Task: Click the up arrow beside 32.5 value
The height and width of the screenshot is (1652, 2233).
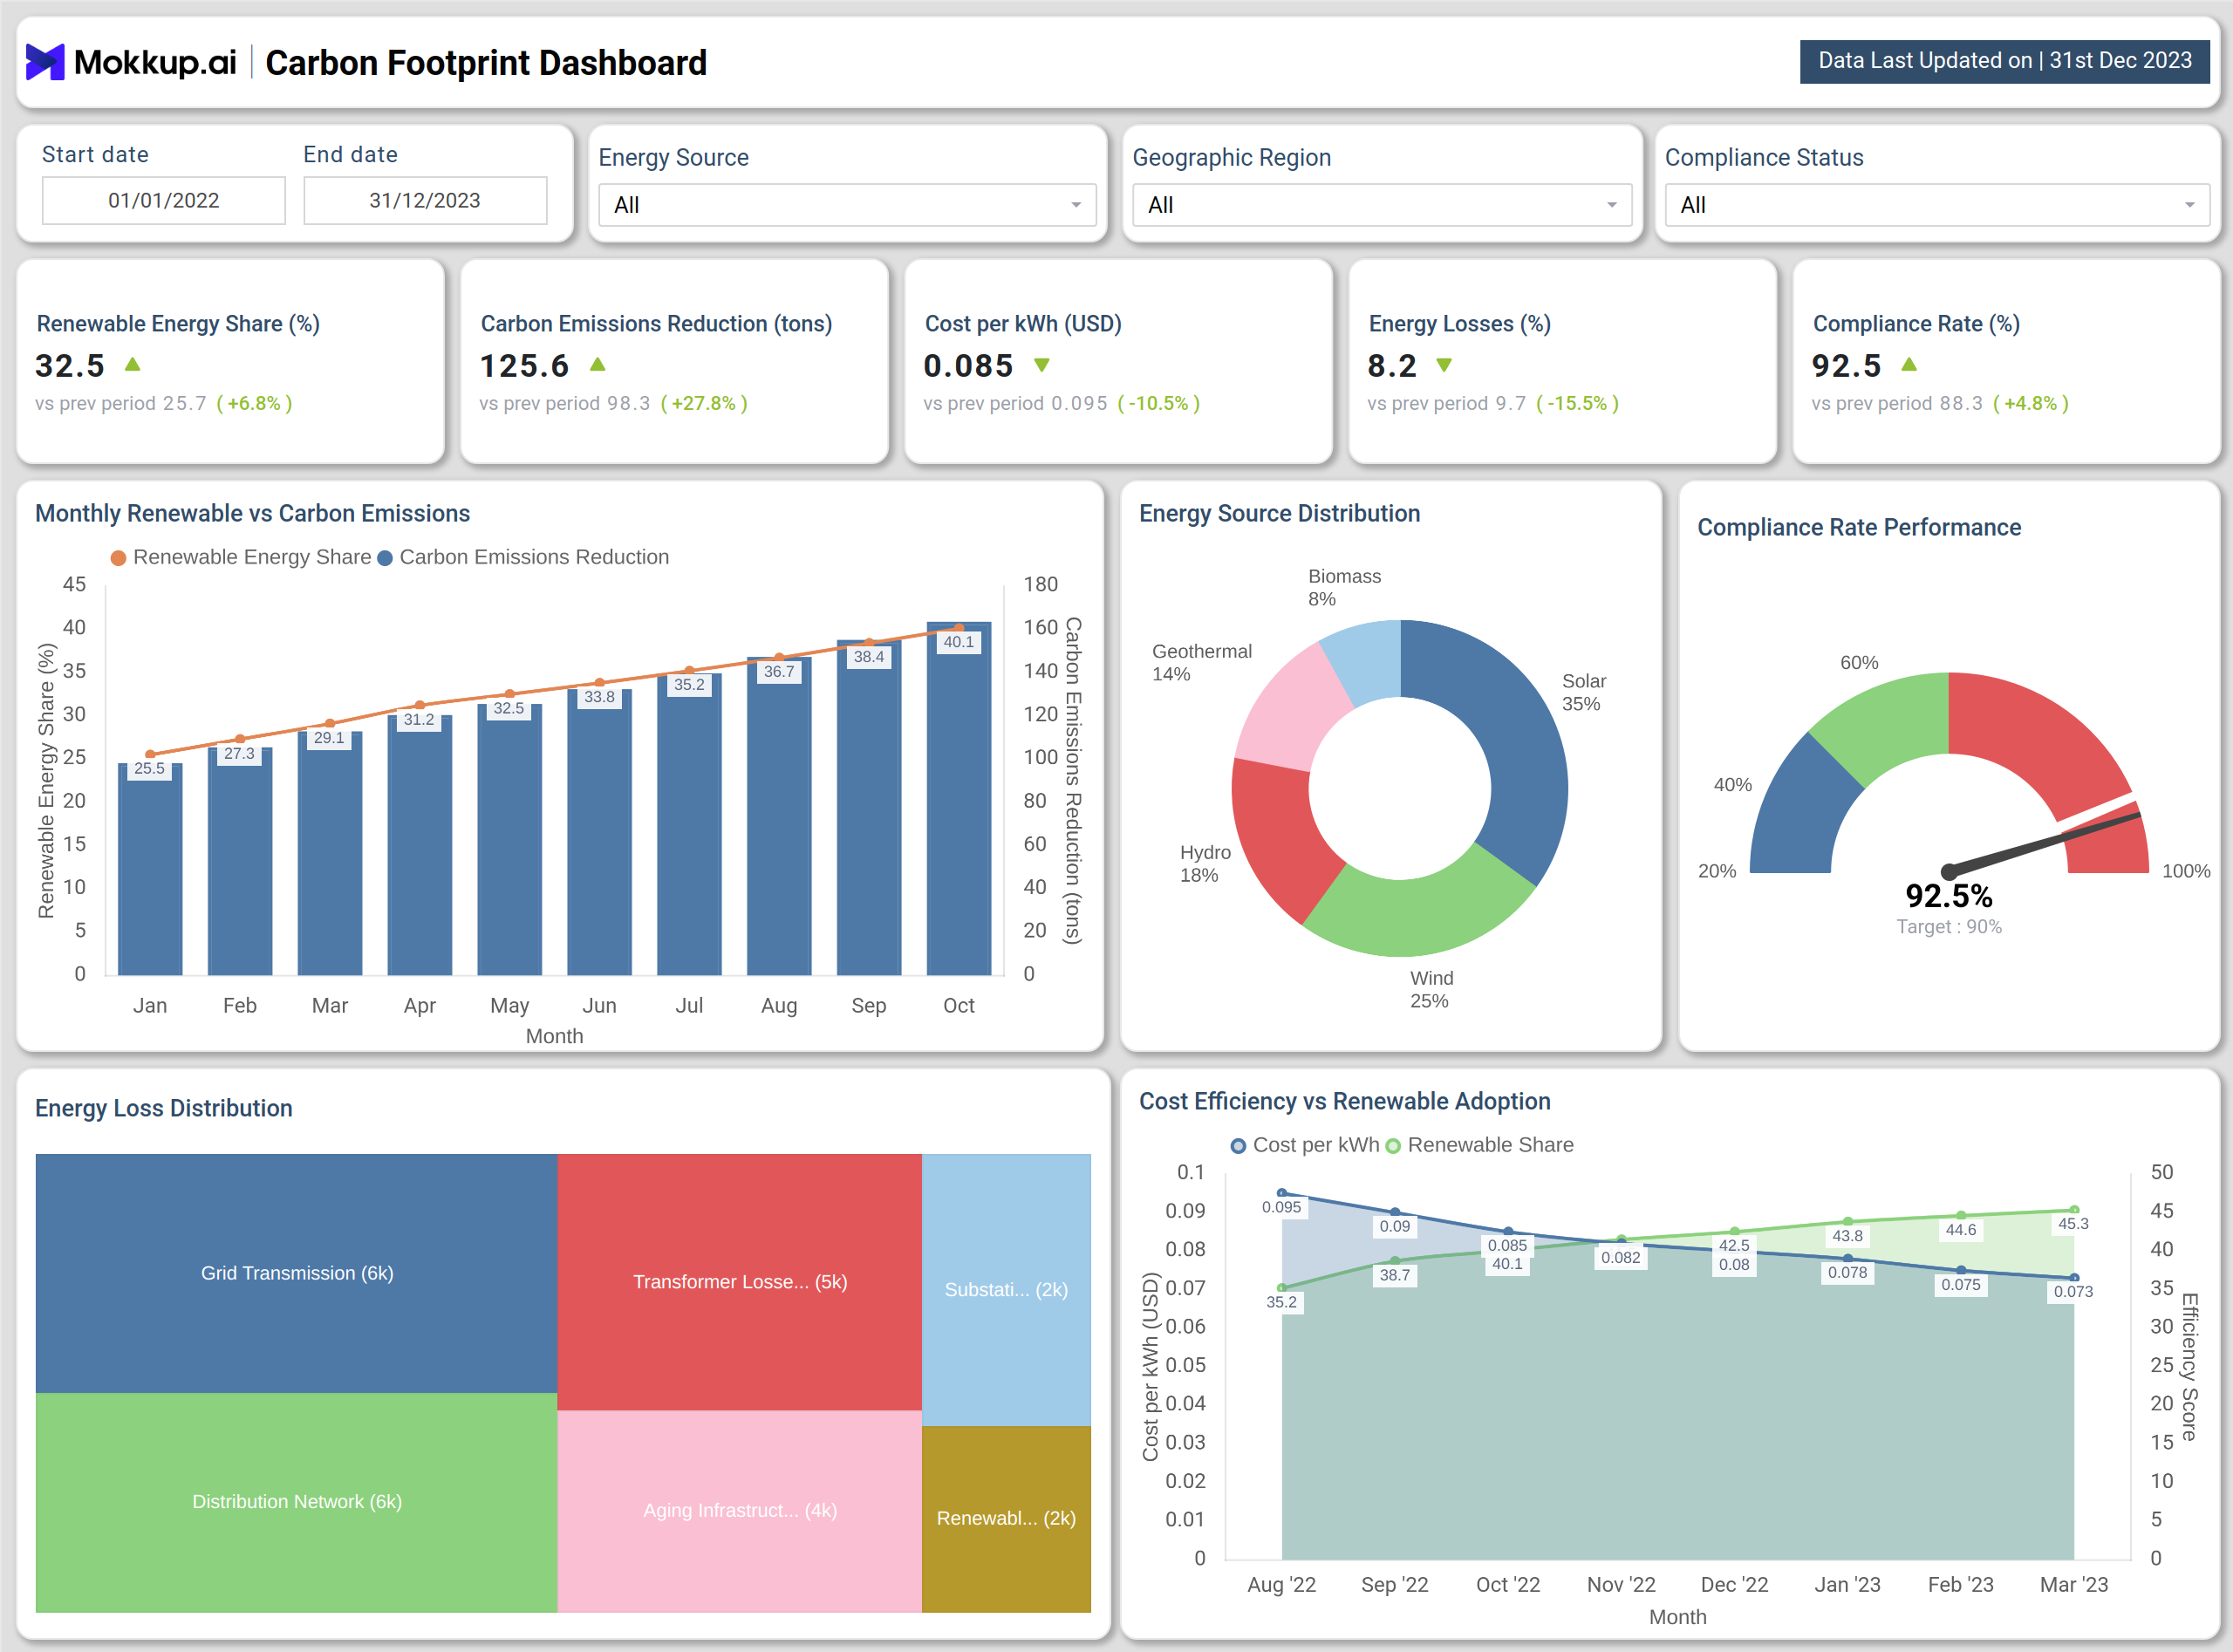Action: pos(132,364)
